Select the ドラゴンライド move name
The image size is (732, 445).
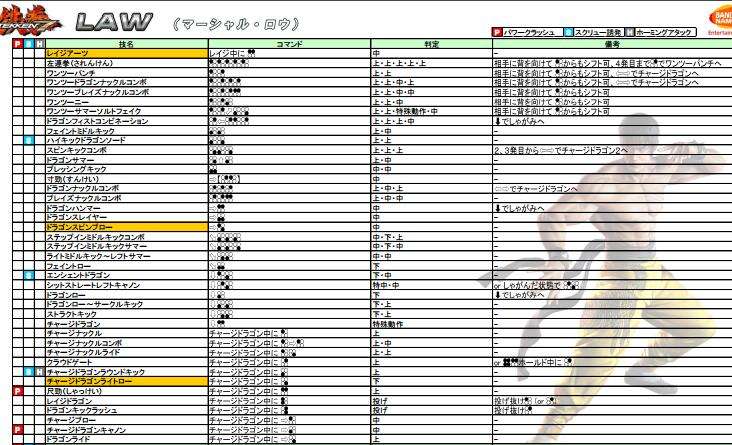click(x=68, y=439)
